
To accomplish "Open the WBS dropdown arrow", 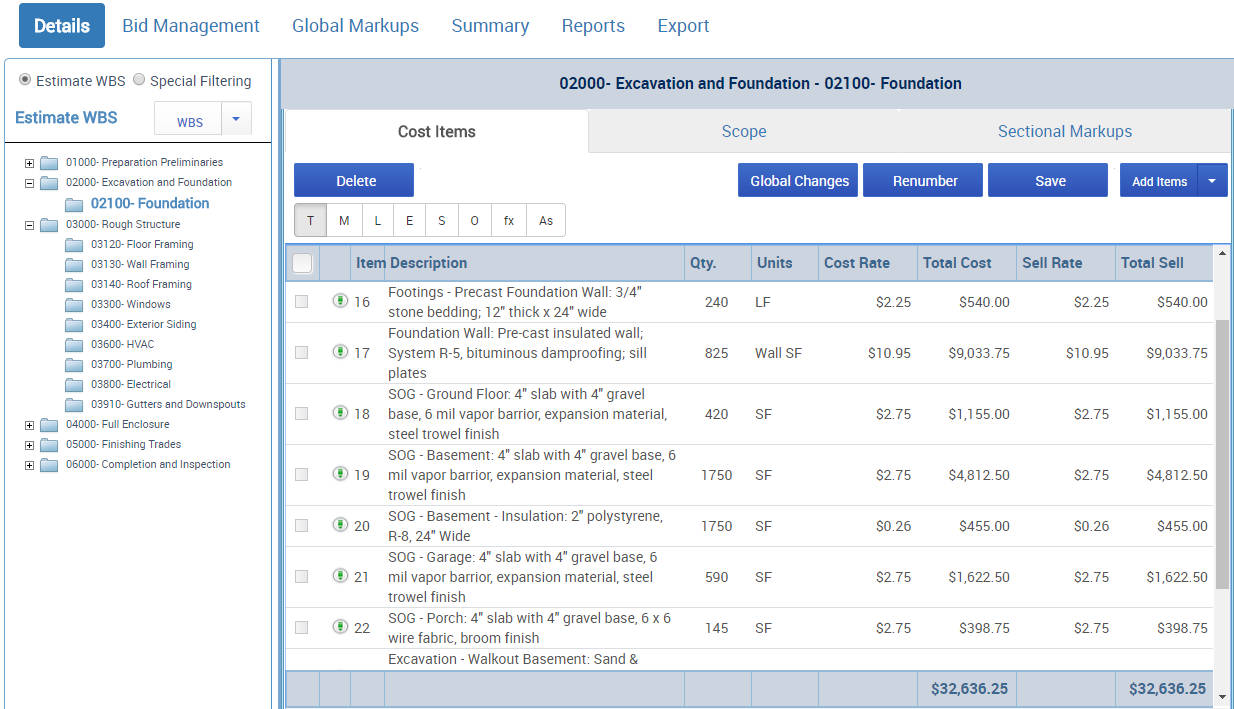I will click(x=236, y=119).
